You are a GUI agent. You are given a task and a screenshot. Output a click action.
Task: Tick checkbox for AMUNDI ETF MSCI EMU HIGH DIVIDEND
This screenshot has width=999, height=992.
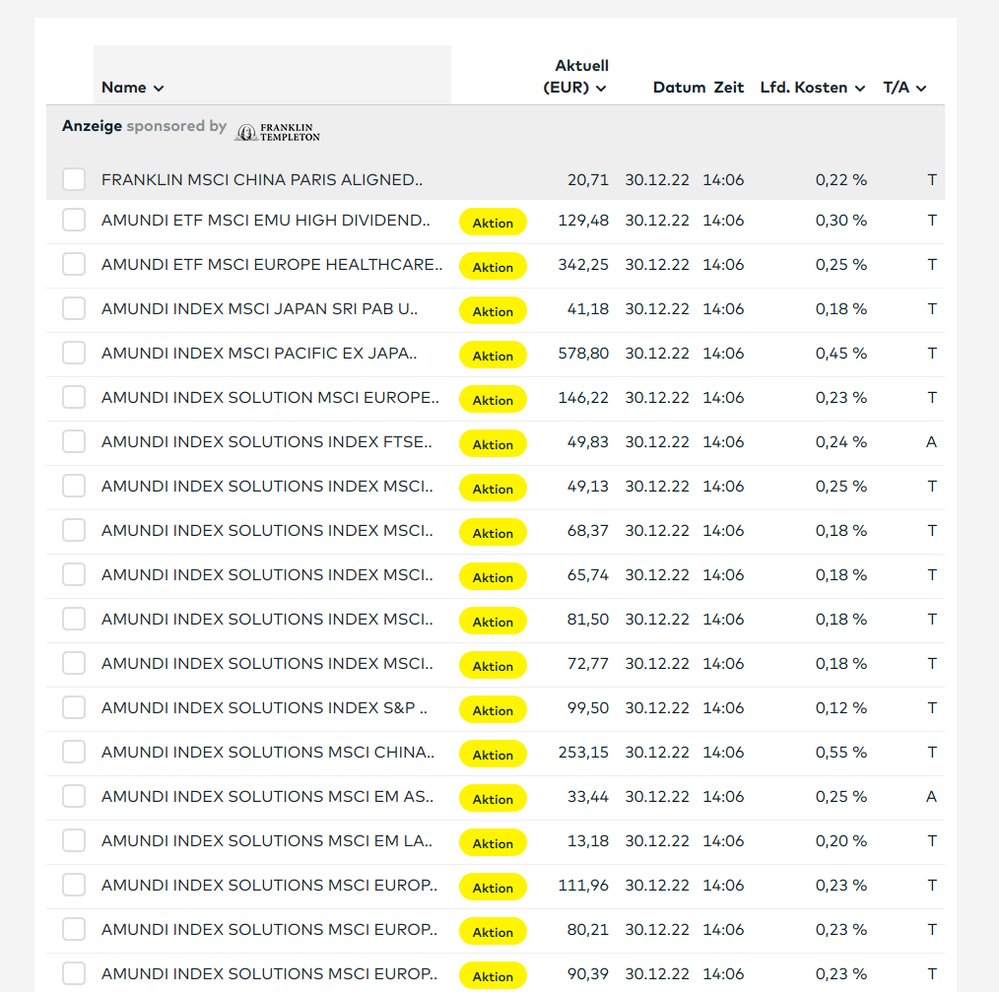click(x=74, y=220)
